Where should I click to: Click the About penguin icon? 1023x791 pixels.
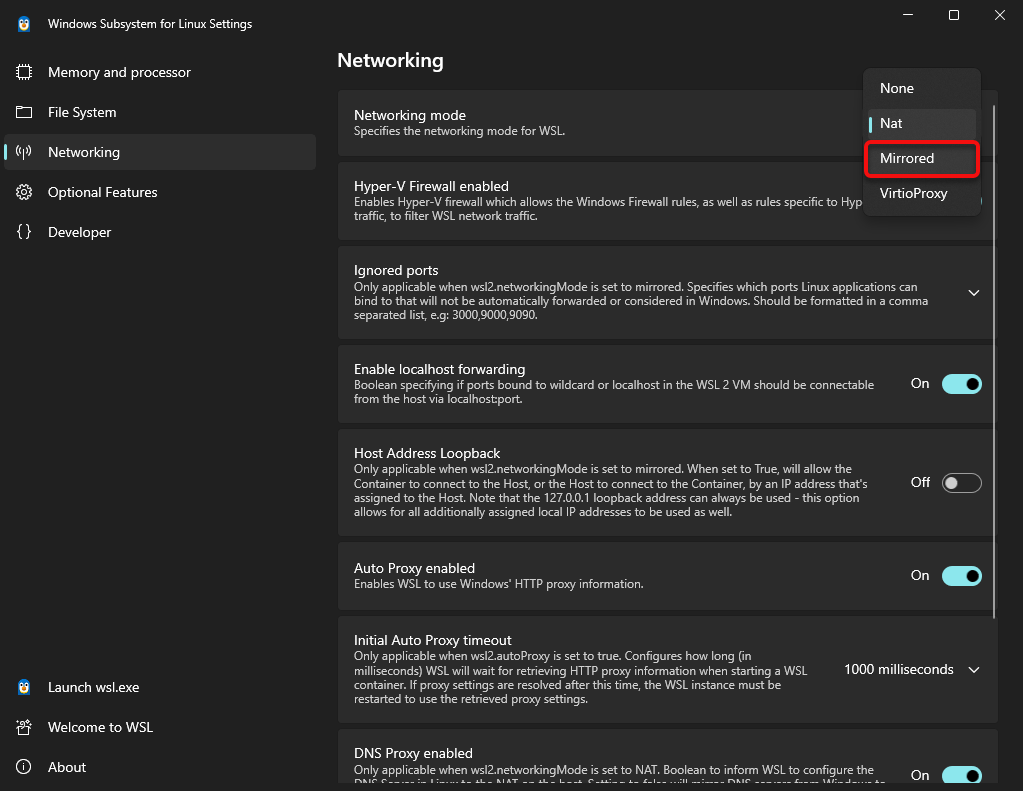click(24, 767)
